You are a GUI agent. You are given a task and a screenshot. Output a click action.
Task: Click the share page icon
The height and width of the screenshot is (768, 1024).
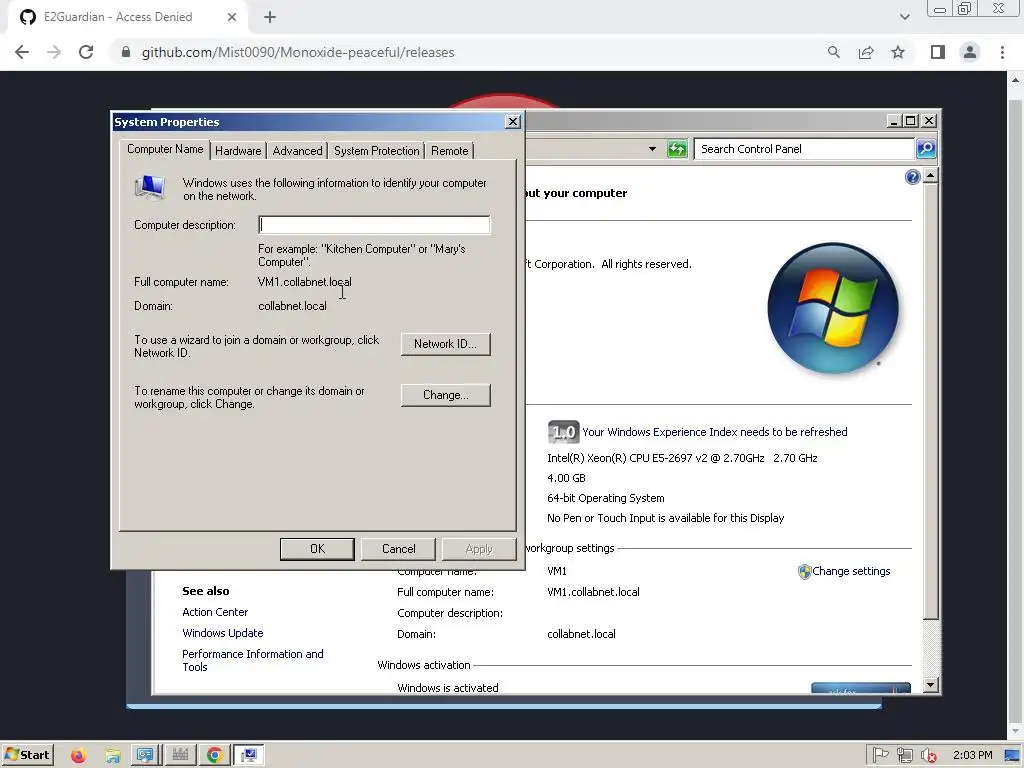(x=866, y=52)
